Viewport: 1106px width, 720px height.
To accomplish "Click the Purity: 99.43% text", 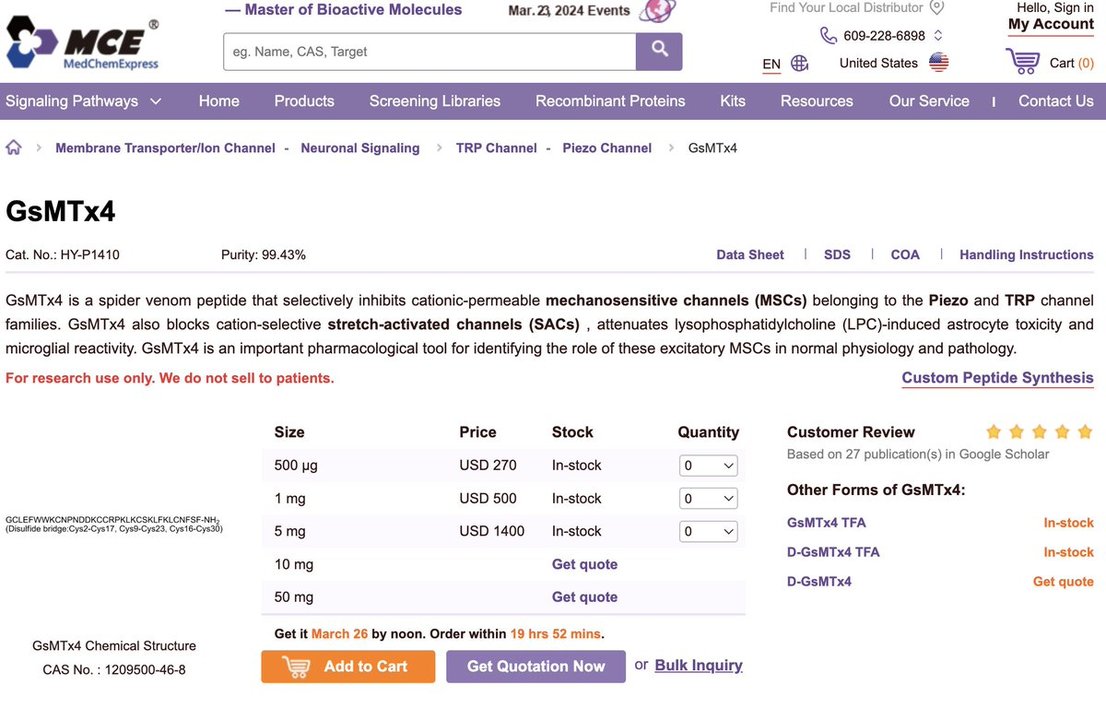I will click(x=263, y=255).
